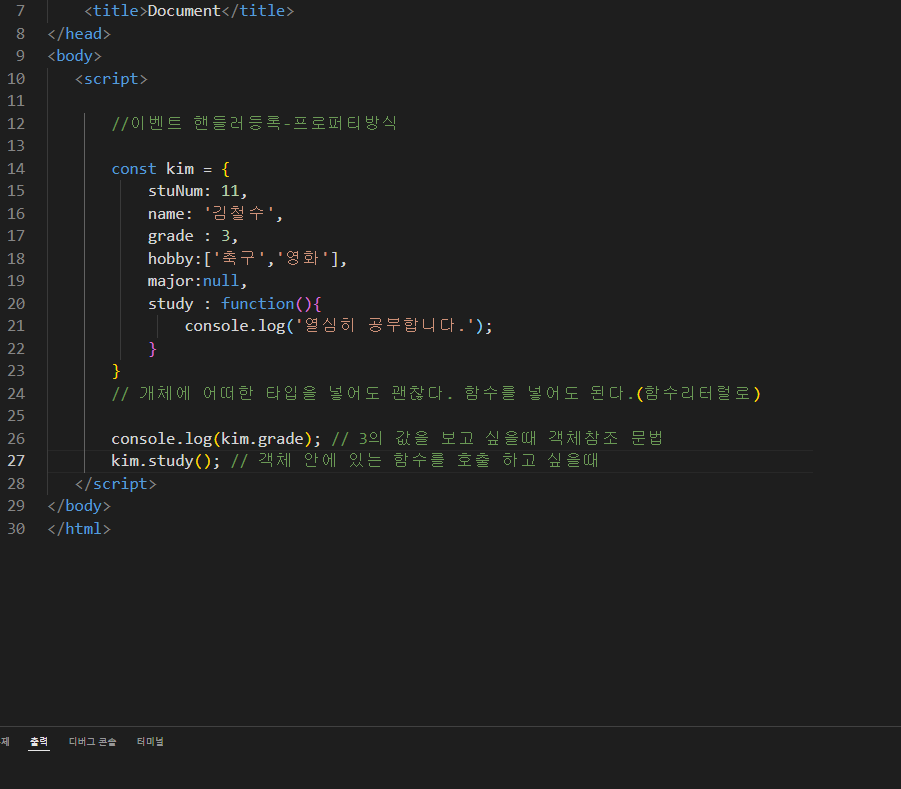The height and width of the screenshot is (789, 901).
Task: Click the comment //이벤트 핸들러등록-프로퍼티방식
Action: click(254, 123)
